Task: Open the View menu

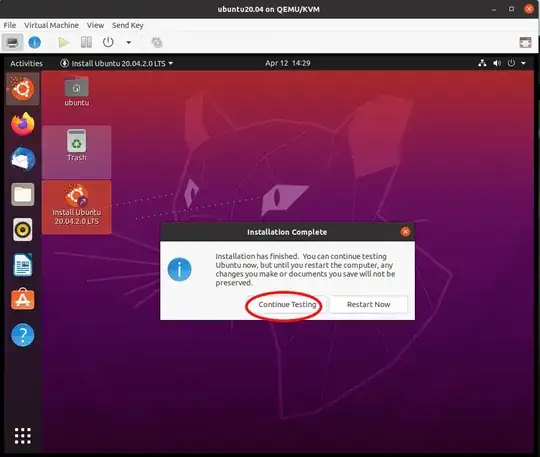Action: point(95,25)
